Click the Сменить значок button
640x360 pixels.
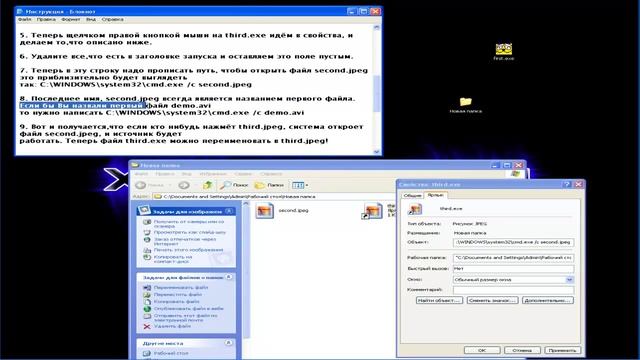click(492, 300)
